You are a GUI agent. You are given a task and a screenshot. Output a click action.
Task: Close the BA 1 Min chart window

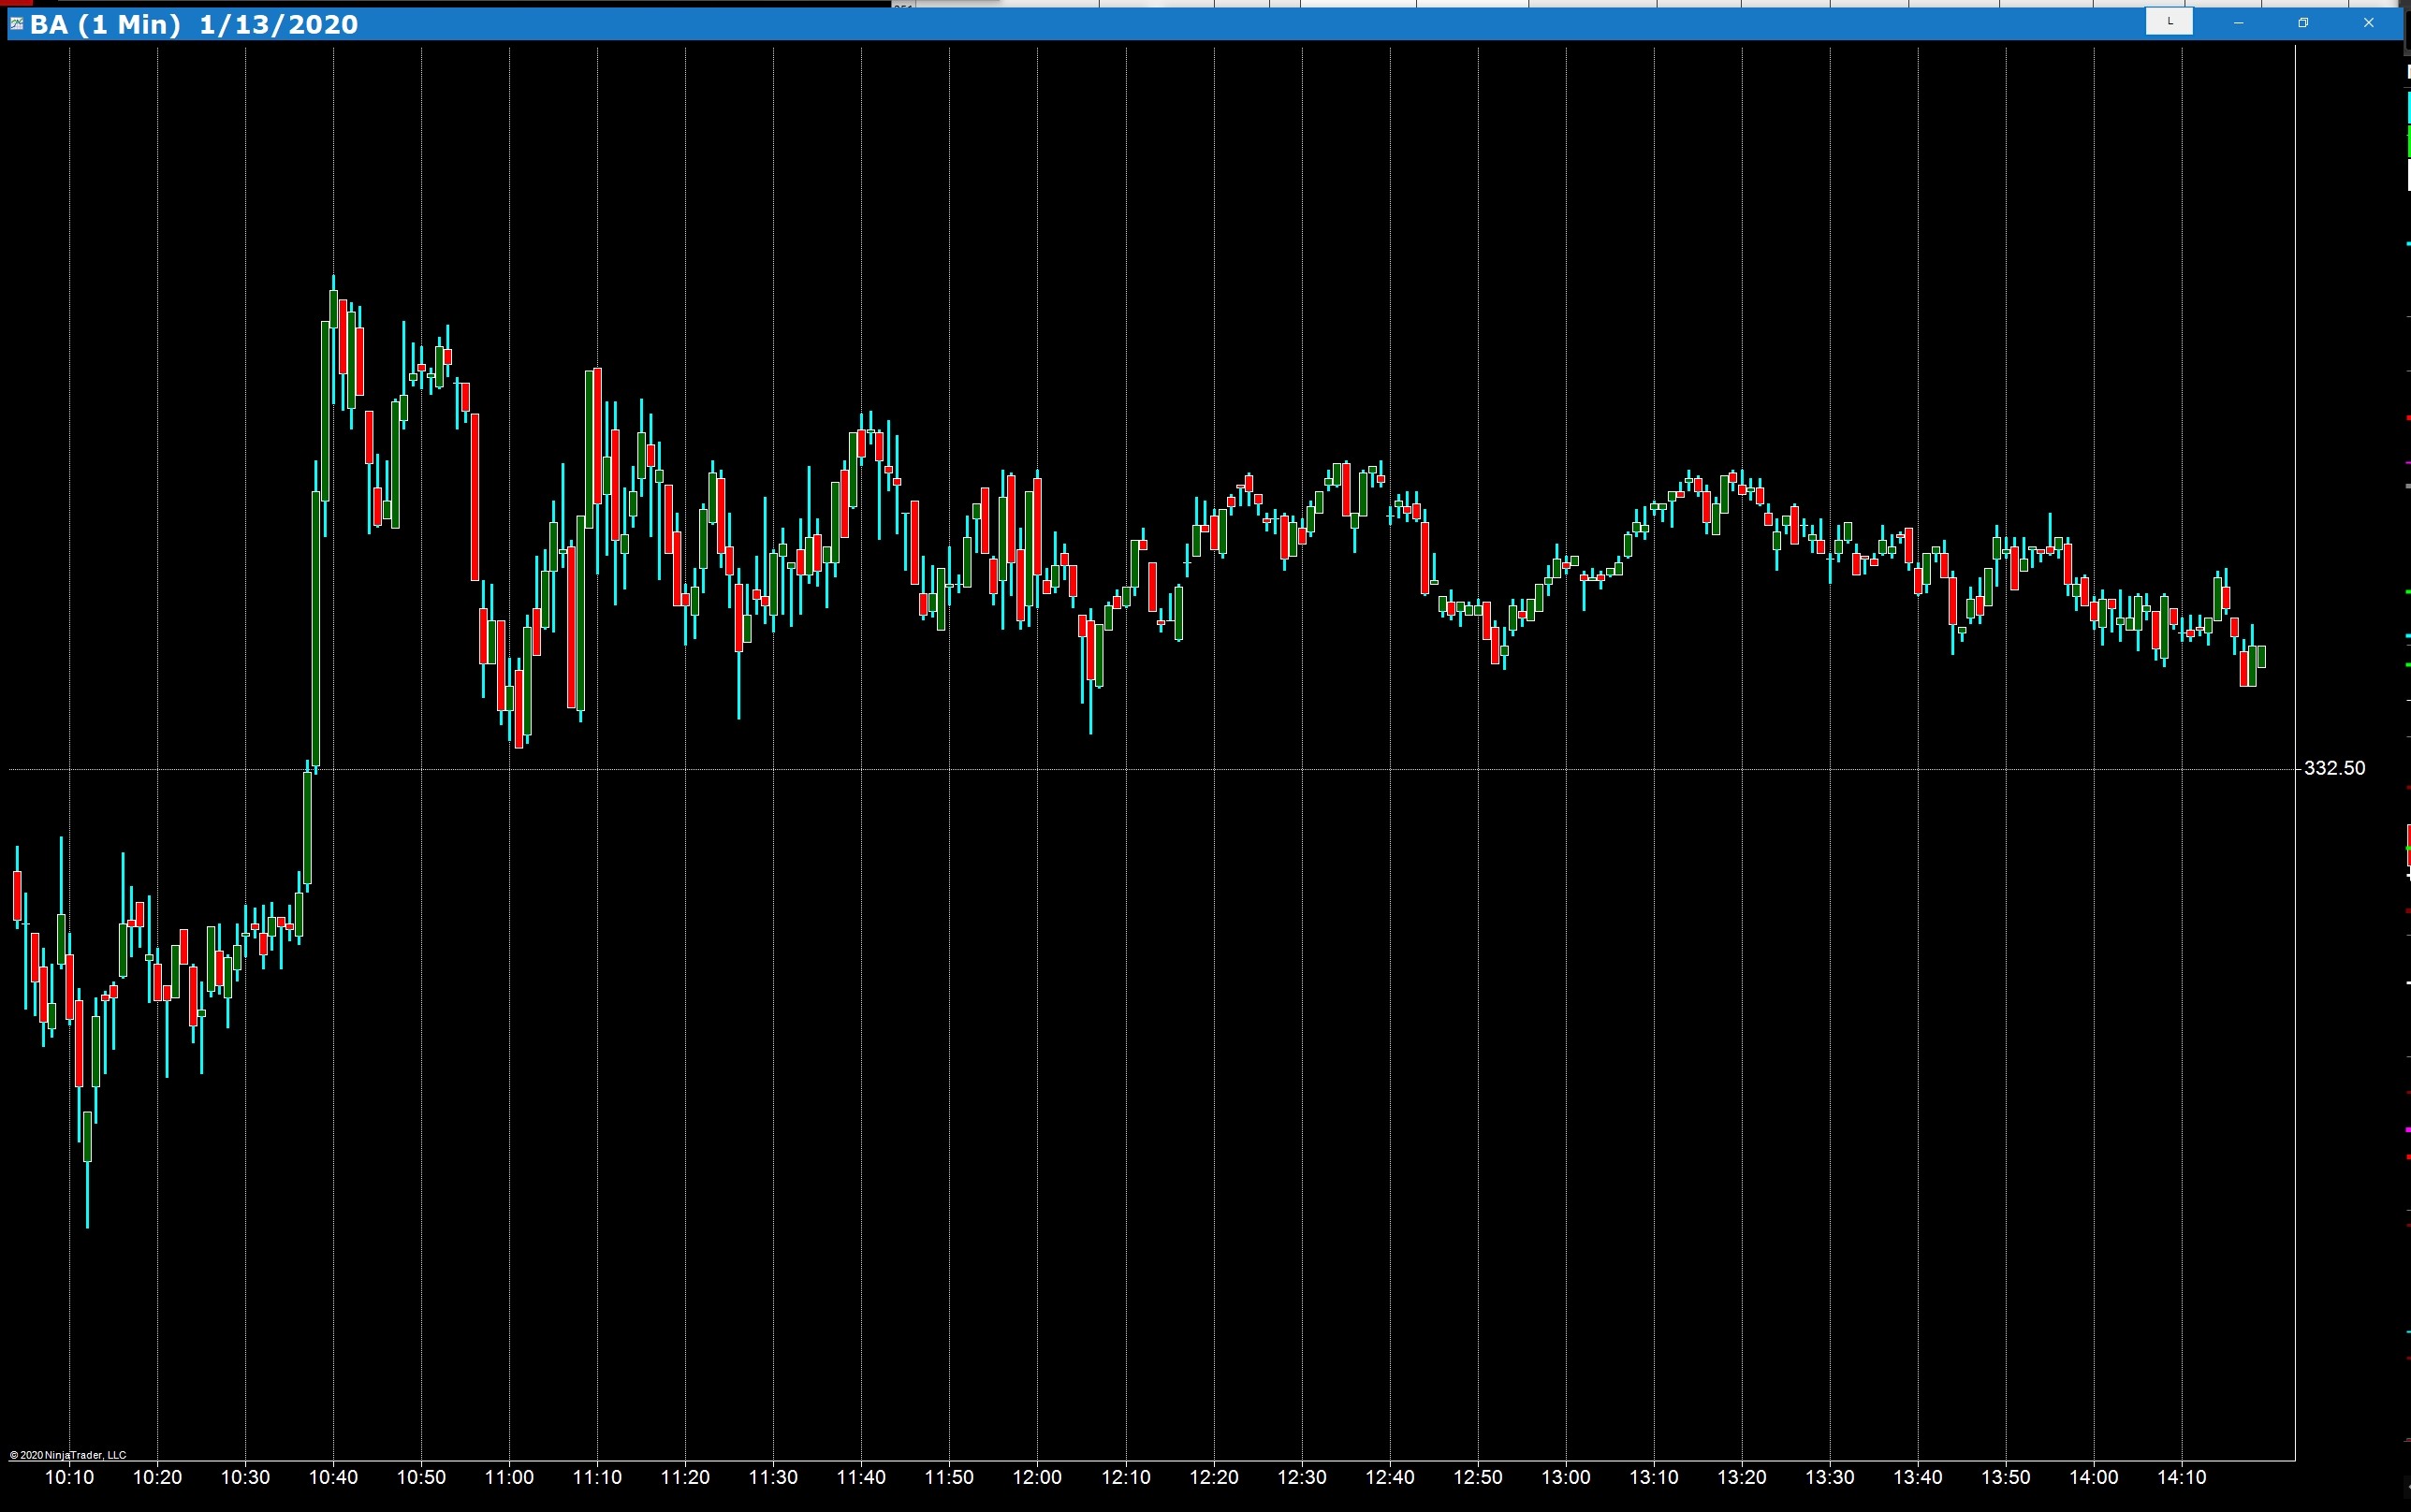coord(2368,23)
